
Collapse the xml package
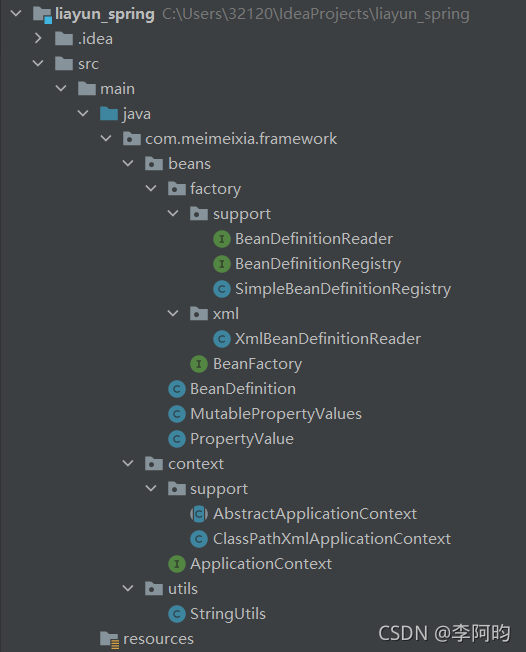pos(173,314)
